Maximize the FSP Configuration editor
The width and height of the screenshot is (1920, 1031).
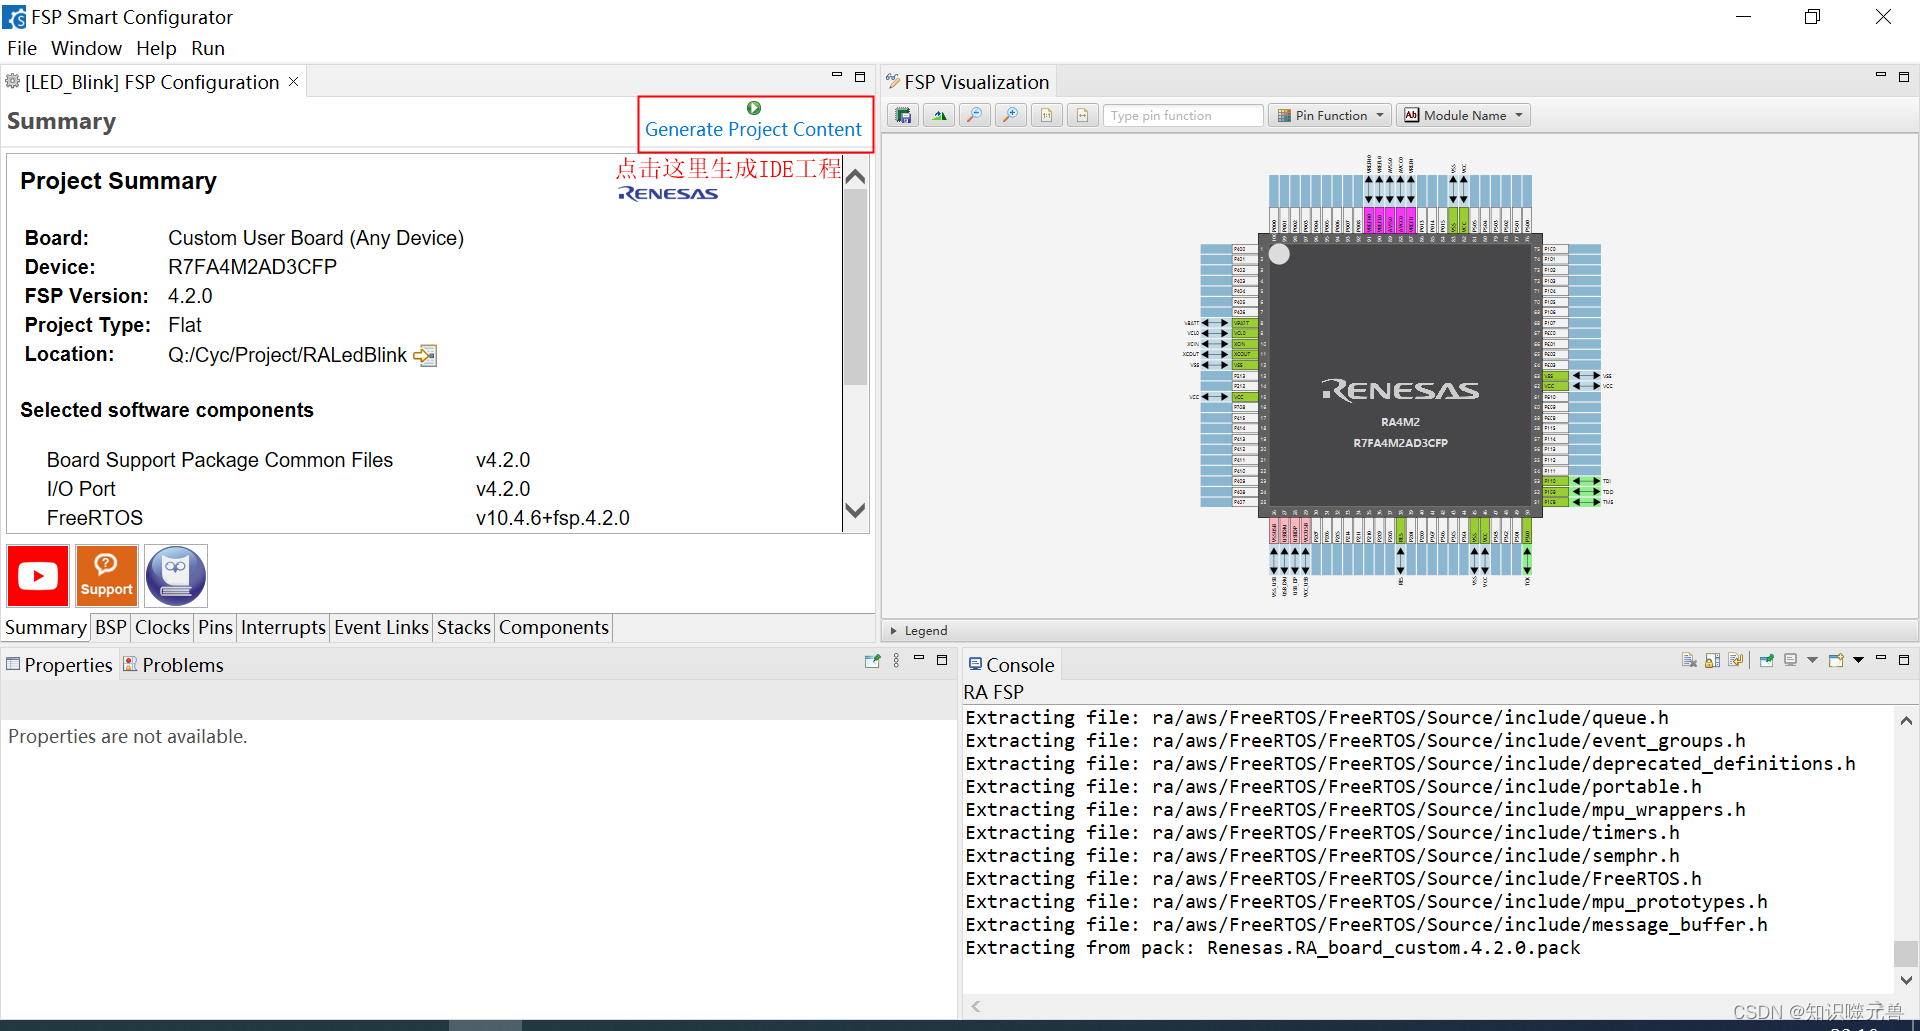pyautogui.click(x=860, y=76)
